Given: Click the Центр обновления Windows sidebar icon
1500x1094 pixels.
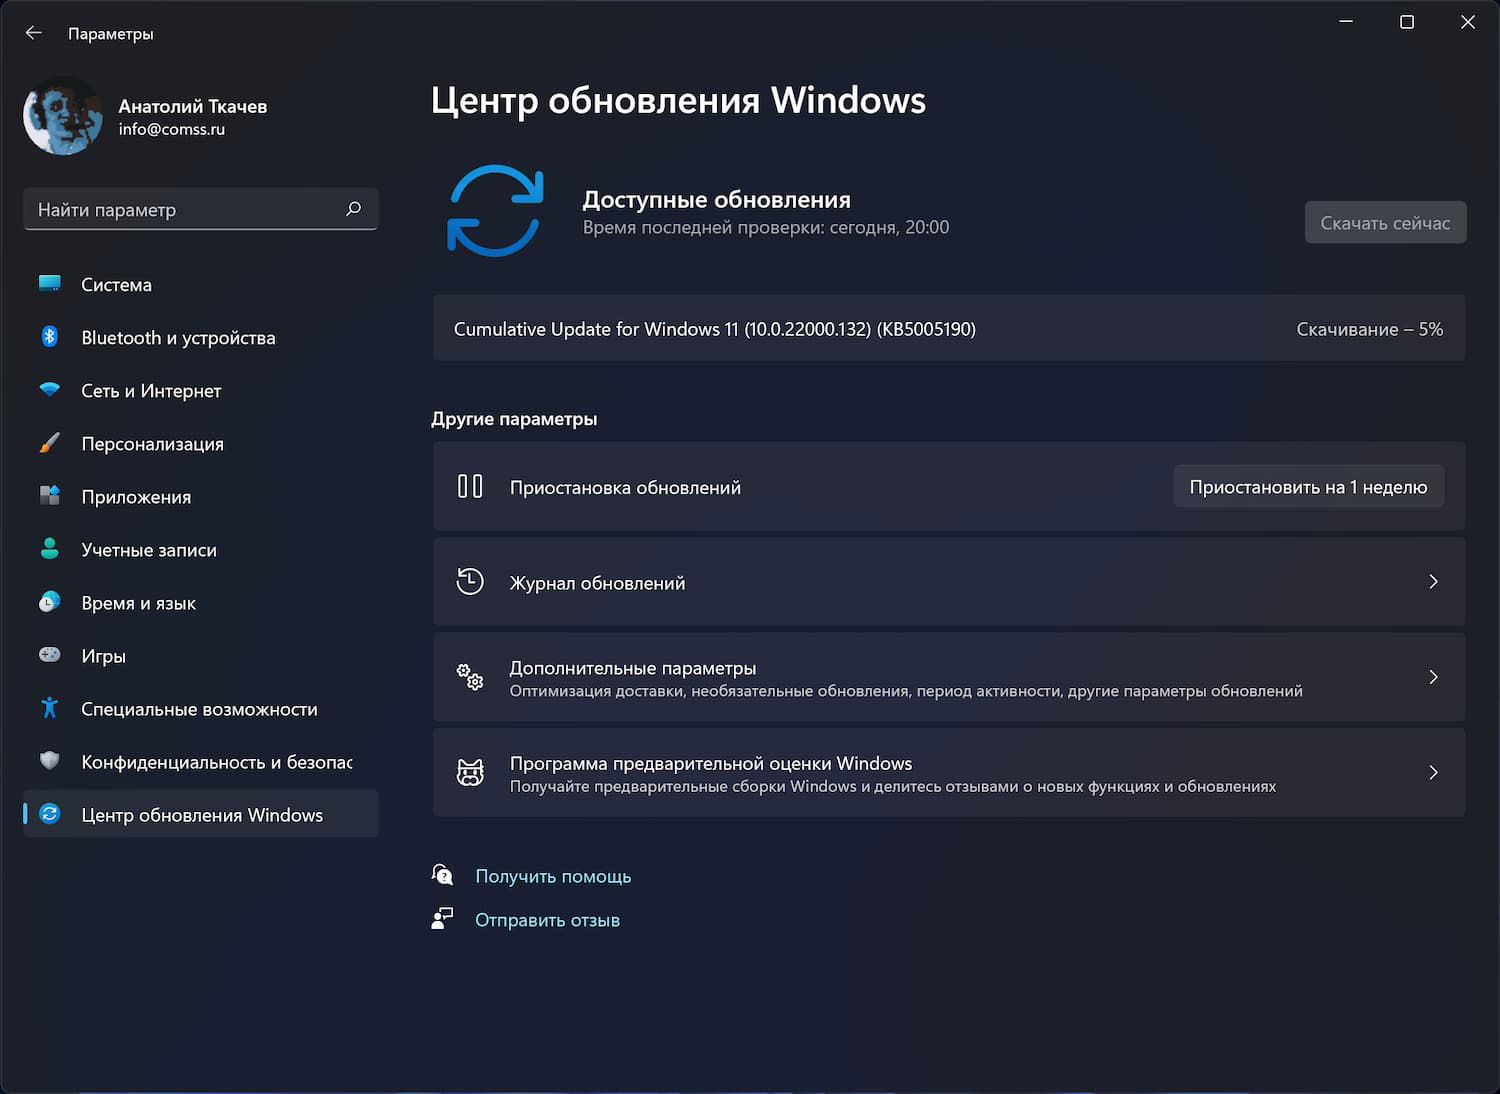Looking at the screenshot, I should pyautogui.click(x=49, y=814).
